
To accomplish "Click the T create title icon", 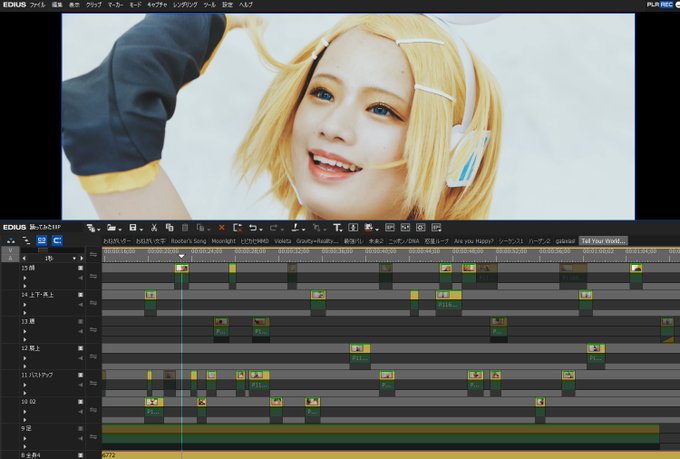I will [337, 228].
